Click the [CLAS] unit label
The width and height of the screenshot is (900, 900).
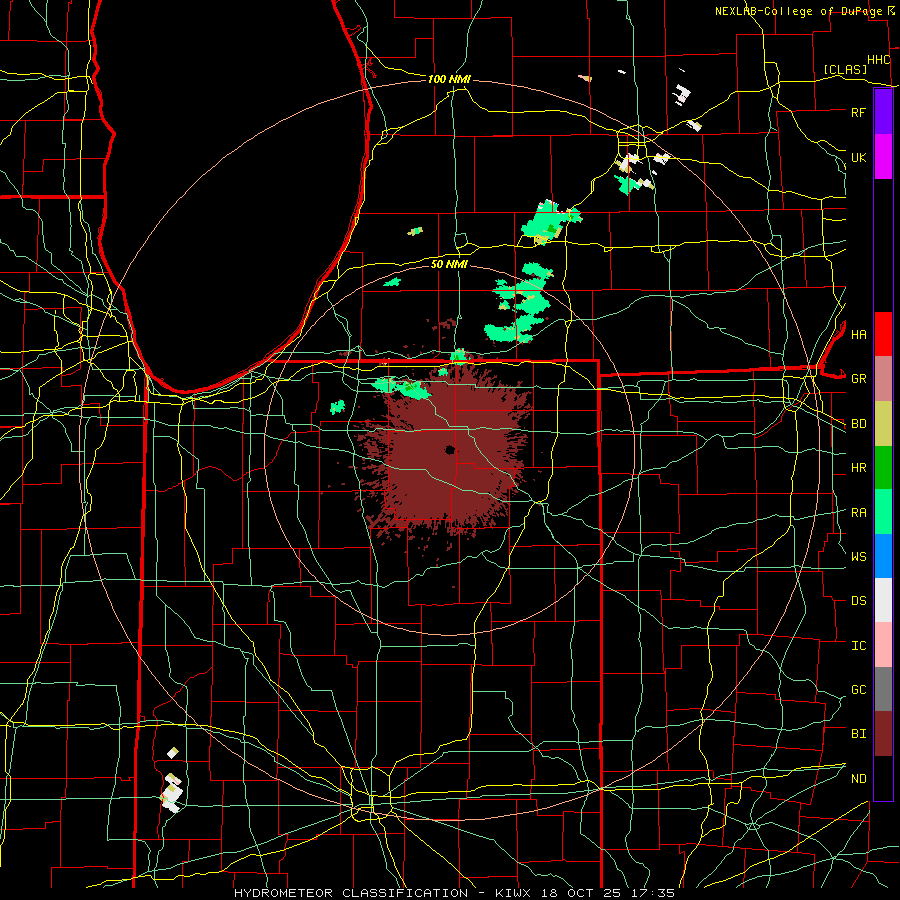[845, 69]
